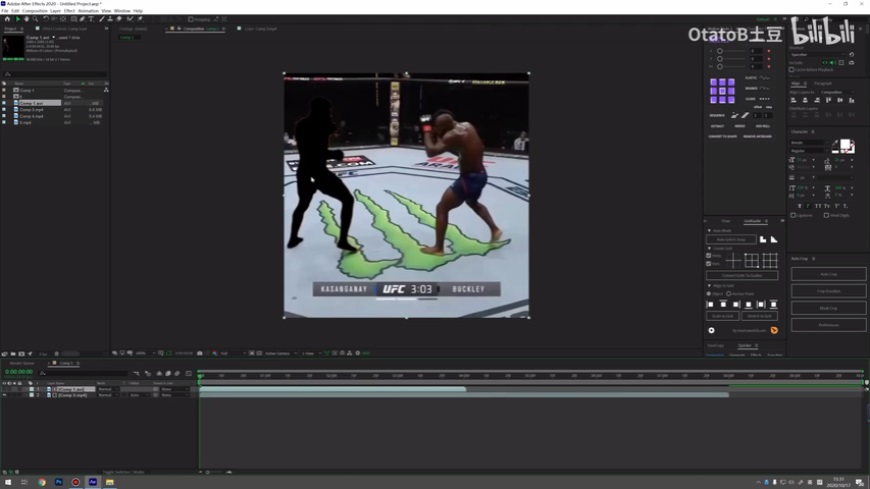Collapse the Auto Mode section arrow
The height and width of the screenshot is (489, 870).
coord(709,230)
